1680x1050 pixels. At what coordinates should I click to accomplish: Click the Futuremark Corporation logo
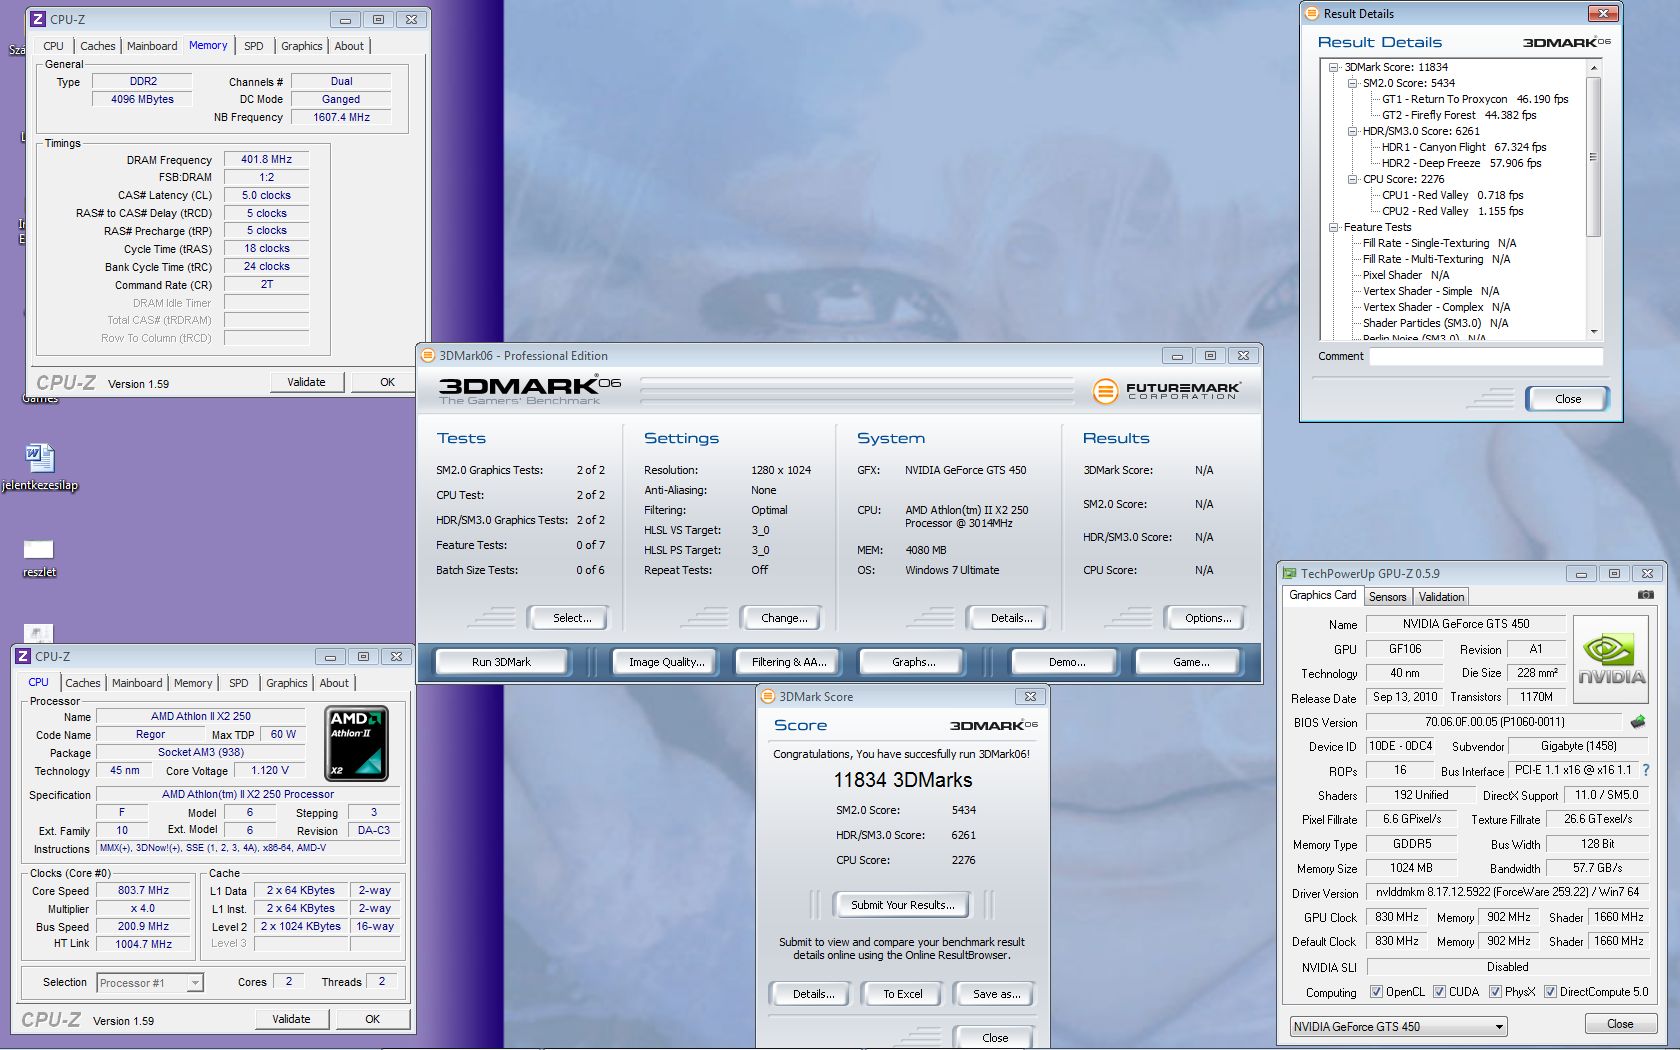pos(1166,391)
